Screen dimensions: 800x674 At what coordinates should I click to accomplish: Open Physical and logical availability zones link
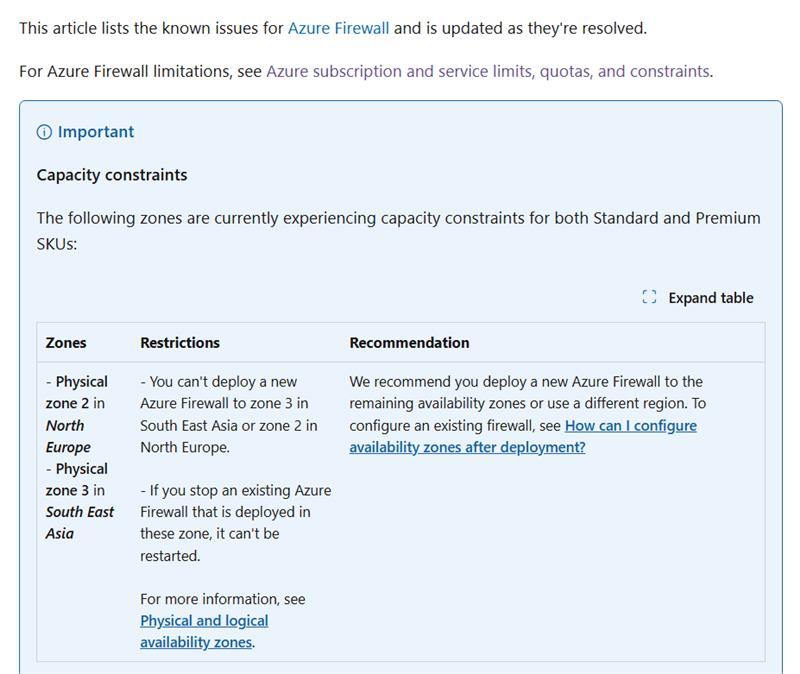[204, 631]
